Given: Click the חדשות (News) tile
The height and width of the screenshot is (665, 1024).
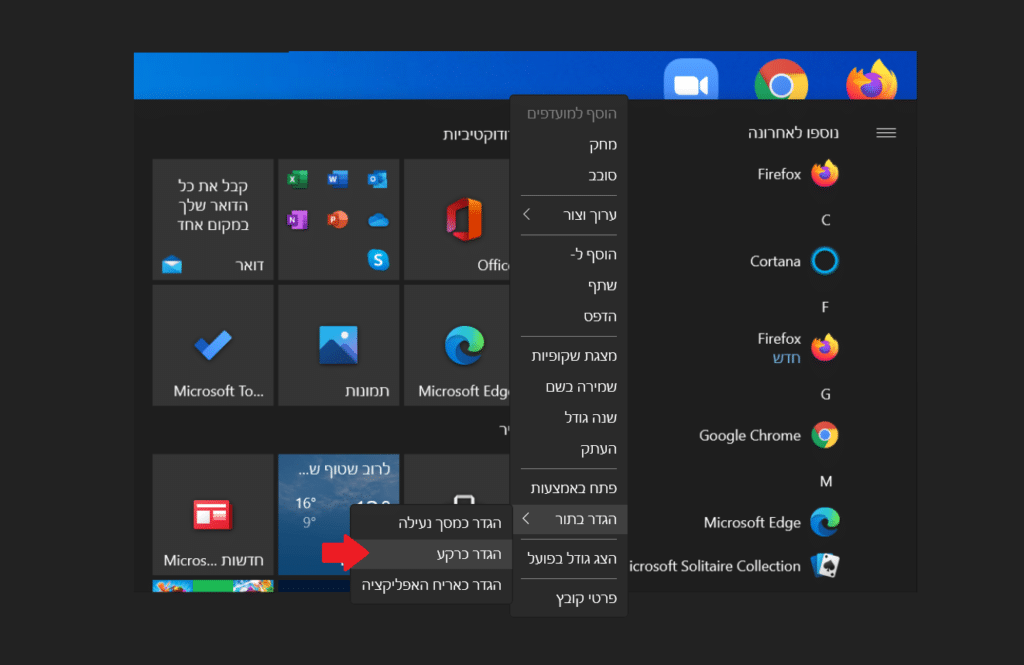Looking at the screenshot, I should (213, 515).
